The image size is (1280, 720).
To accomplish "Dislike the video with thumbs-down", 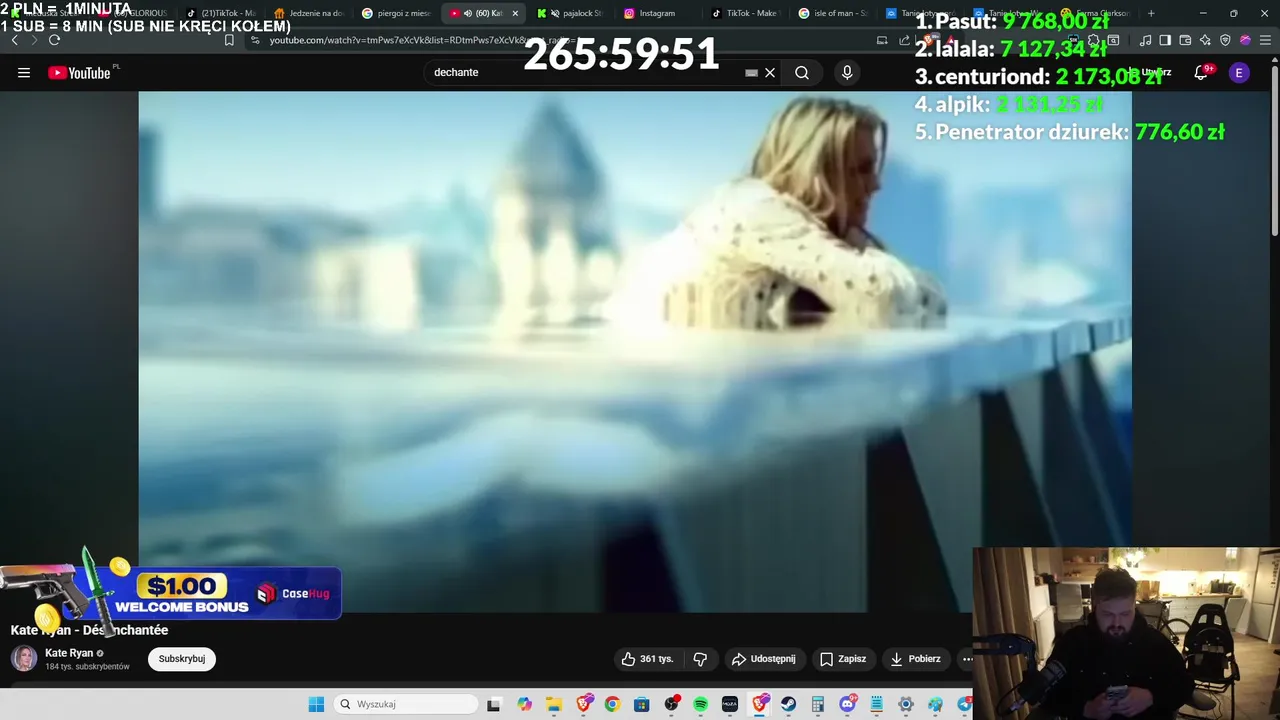I will (700, 659).
